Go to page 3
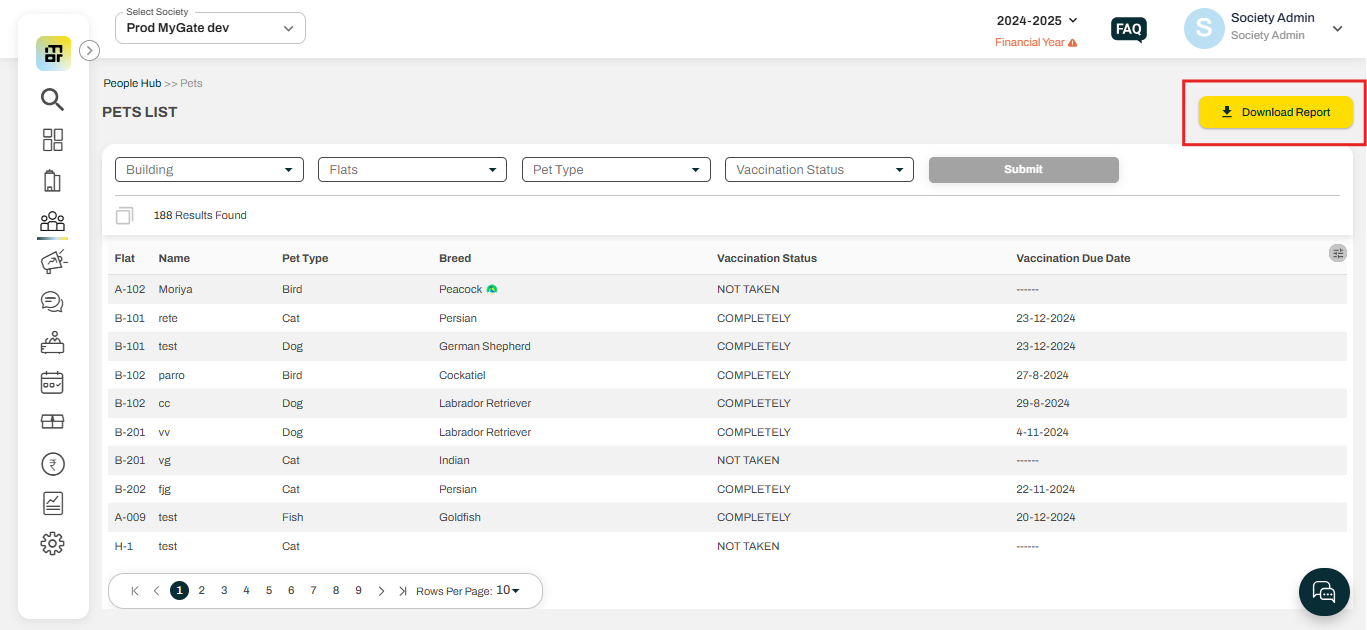This screenshot has height=630, width=1367. point(224,591)
